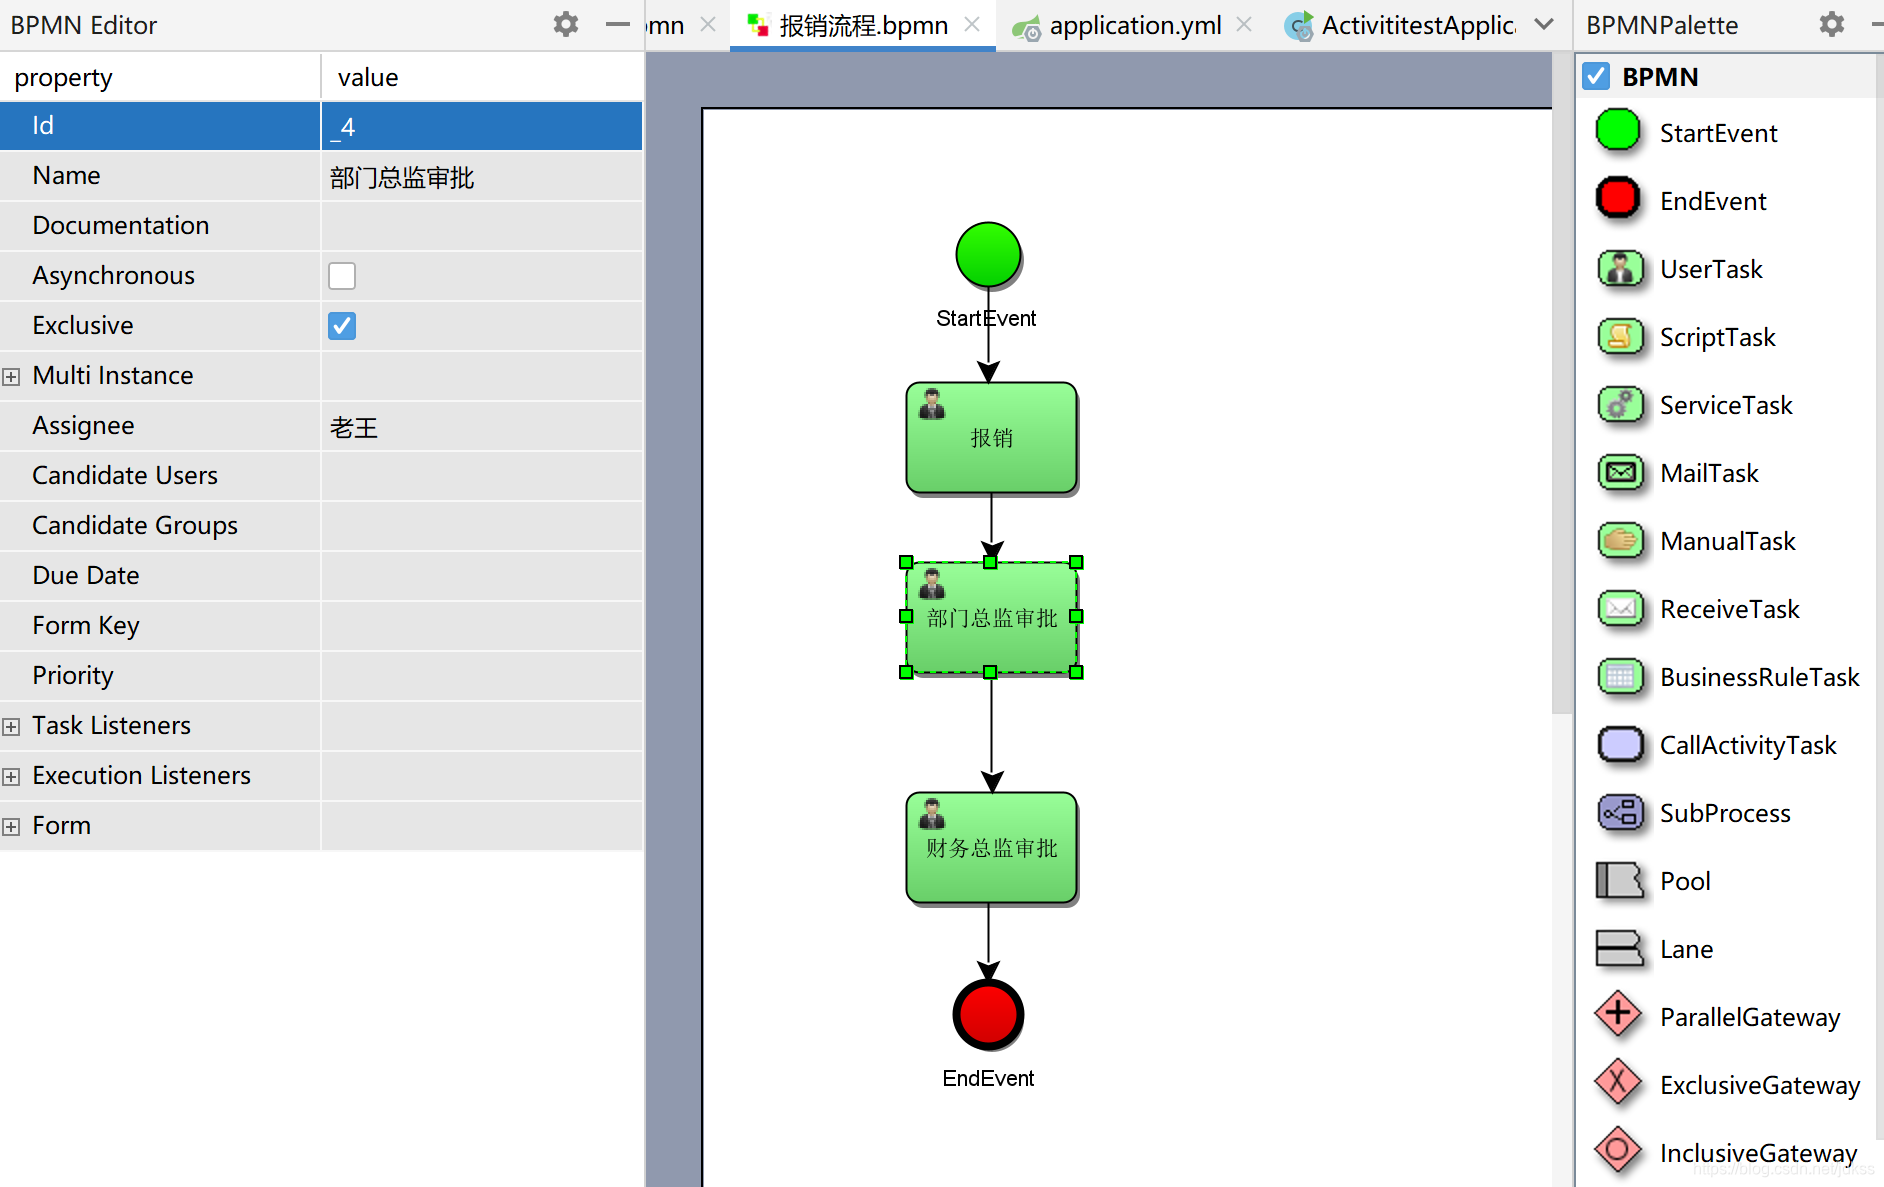The height and width of the screenshot is (1187, 1884).
Task: Choose the MailTask palette icon
Action: (1620, 473)
